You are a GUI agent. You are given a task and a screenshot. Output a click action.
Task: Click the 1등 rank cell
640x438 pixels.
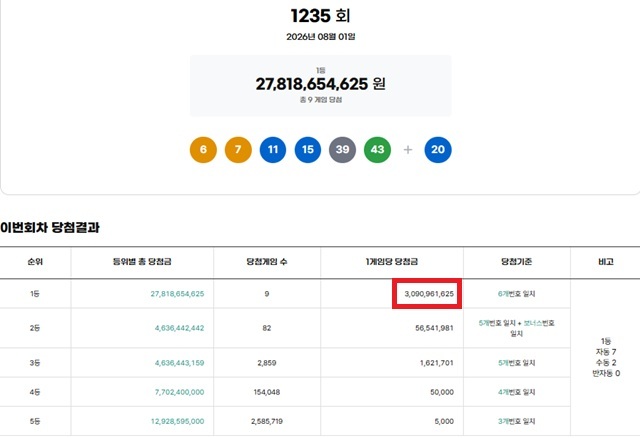point(35,294)
